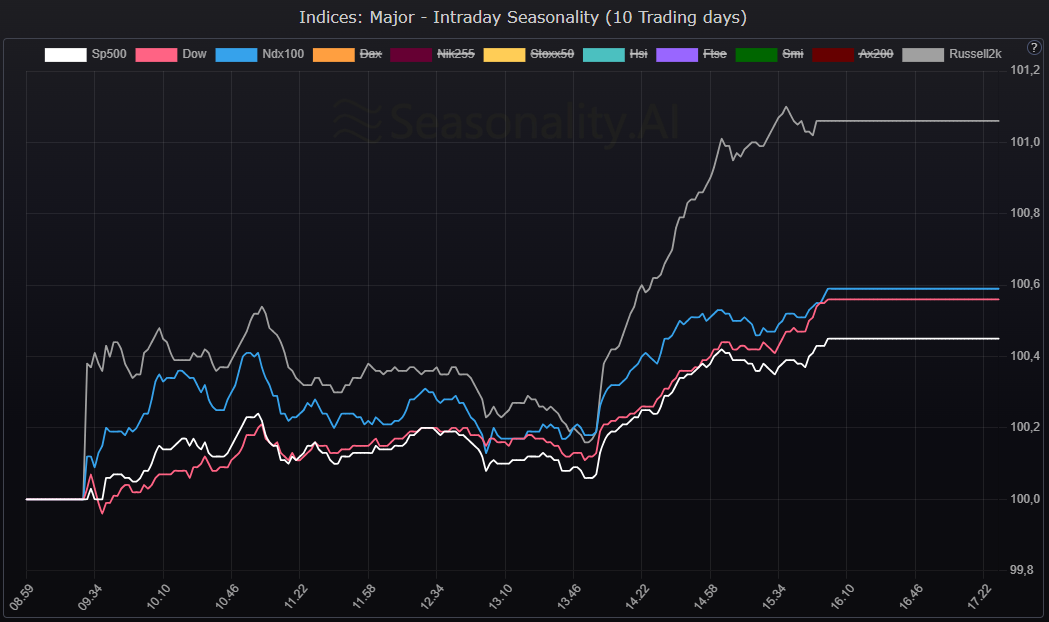Enable the hidden Hsi series label

[x=638, y=54]
